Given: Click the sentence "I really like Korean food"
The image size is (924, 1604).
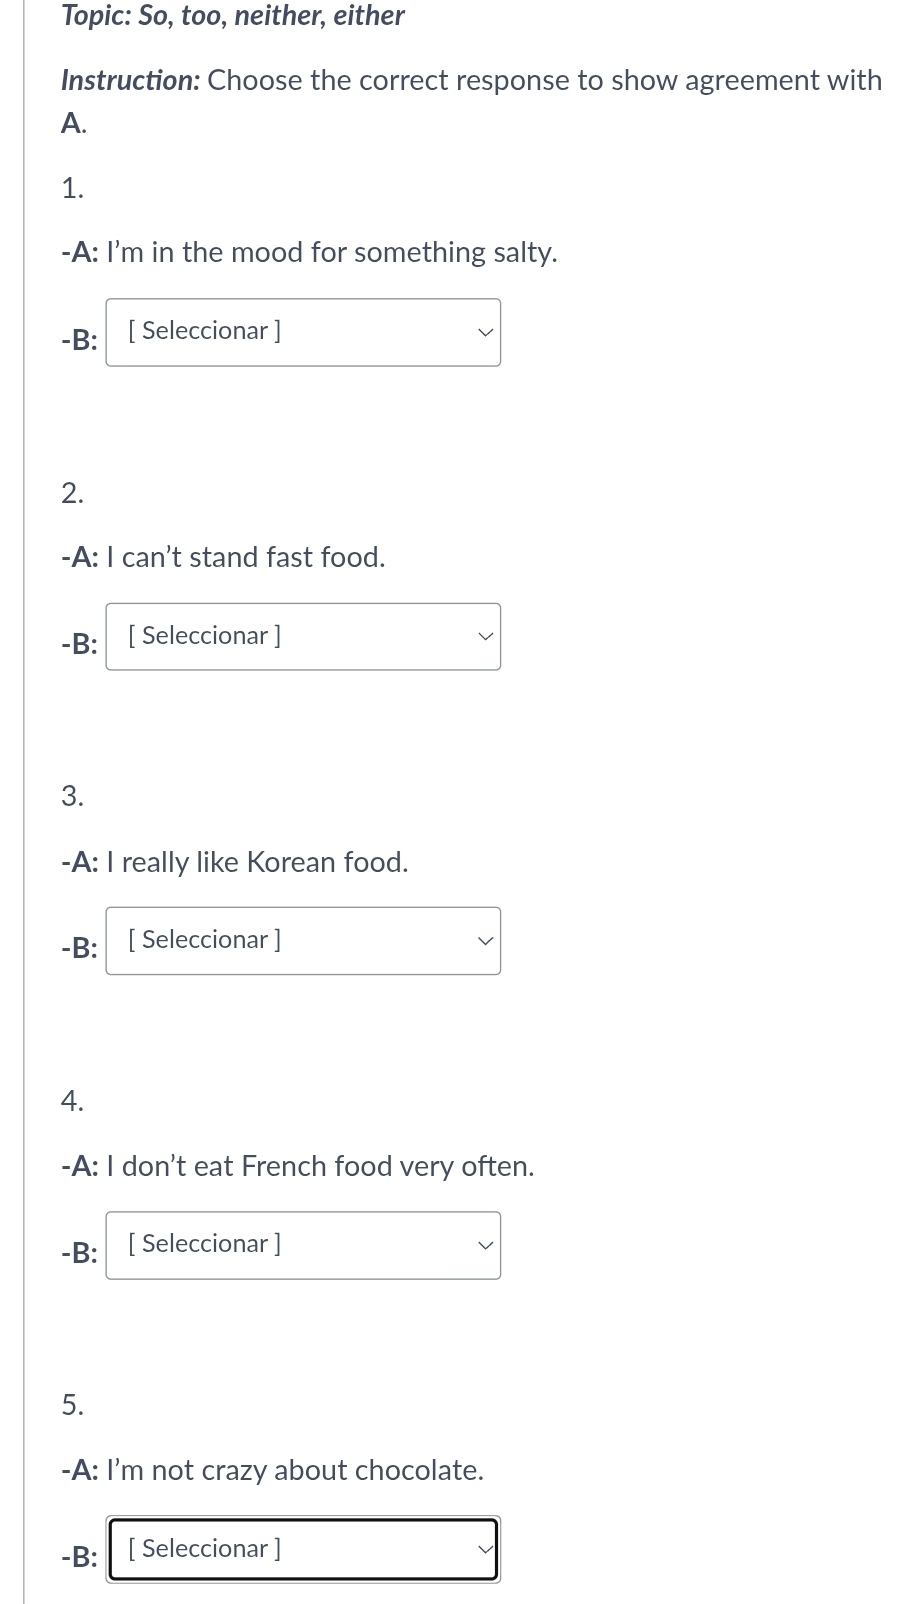Looking at the screenshot, I should [x=264, y=862].
